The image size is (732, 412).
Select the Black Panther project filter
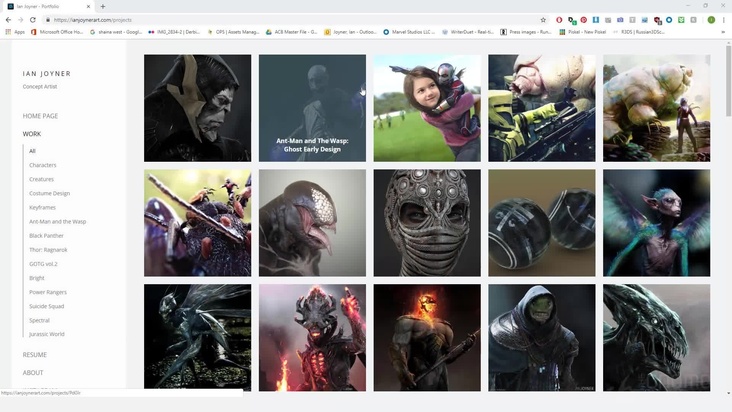coord(47,235)
